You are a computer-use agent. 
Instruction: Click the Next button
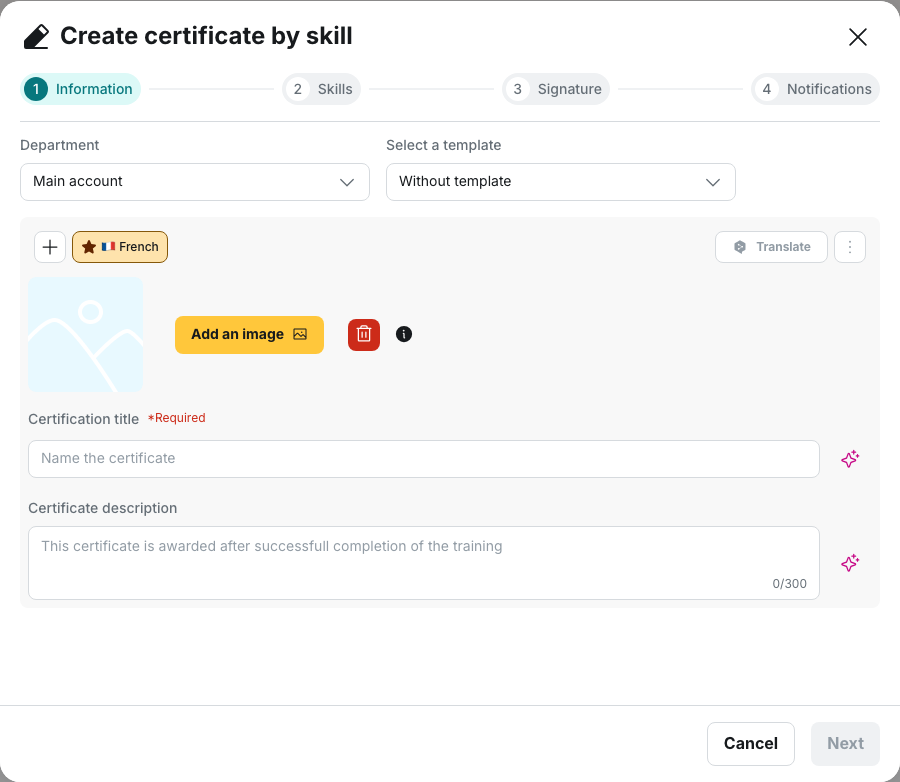845,744
